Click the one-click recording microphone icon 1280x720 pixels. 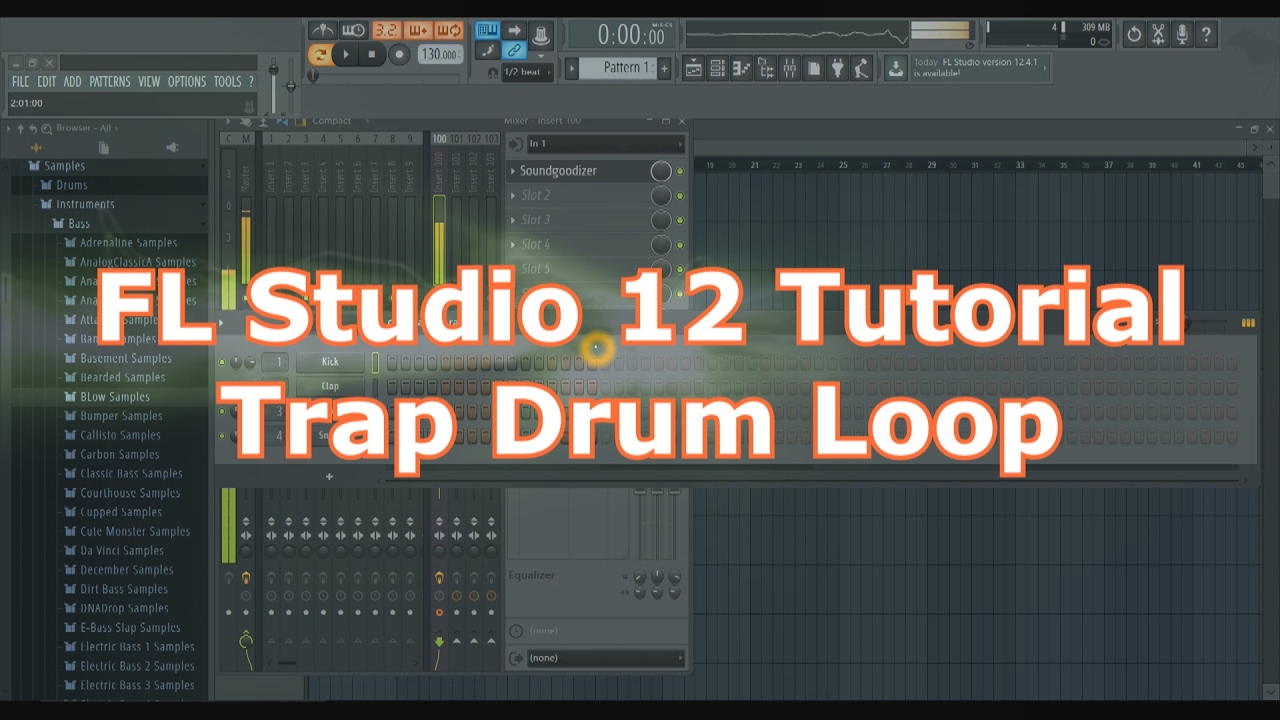click(x=1182, y=34)
